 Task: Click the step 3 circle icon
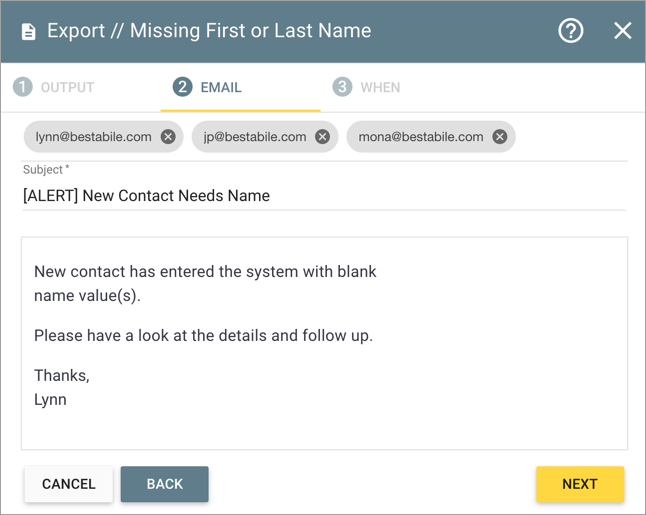(x=342, y=87)
